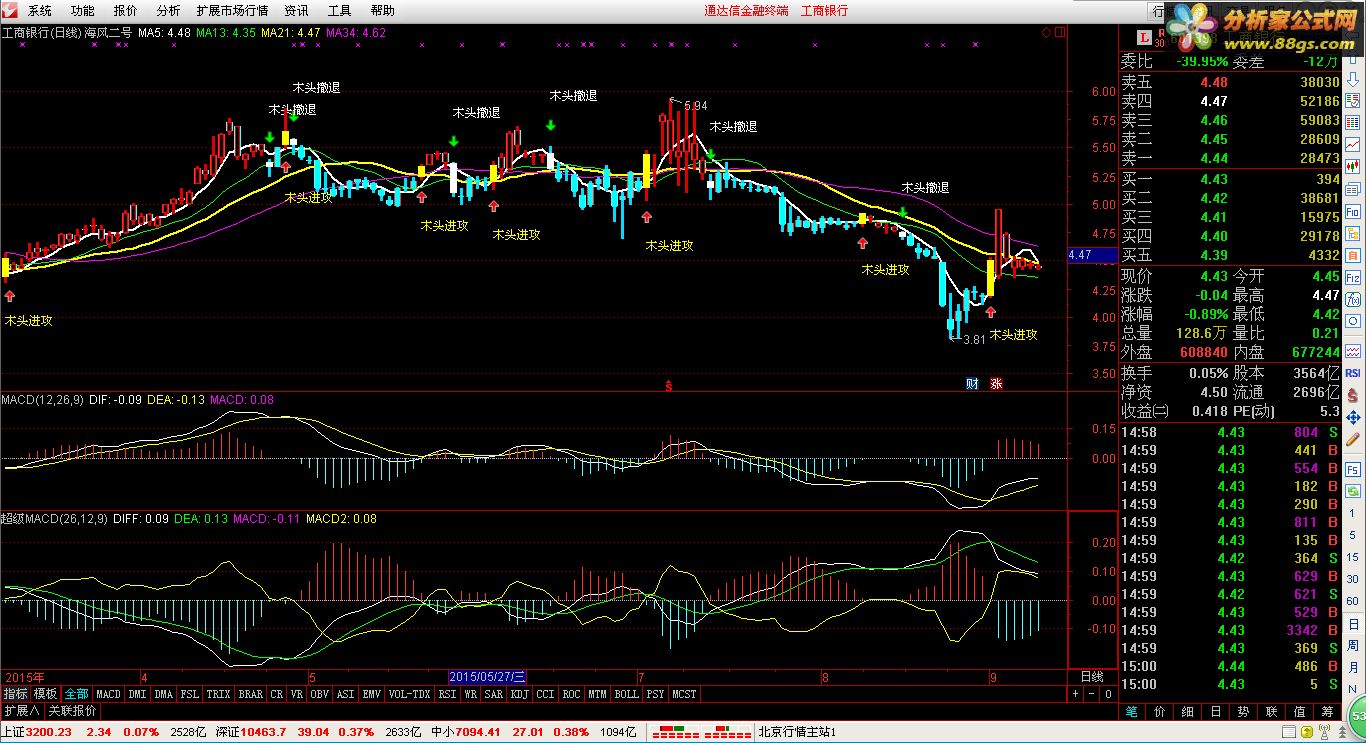
Task: Click the 北京行情主站1 server status
Action: click(x=798, y=733)
